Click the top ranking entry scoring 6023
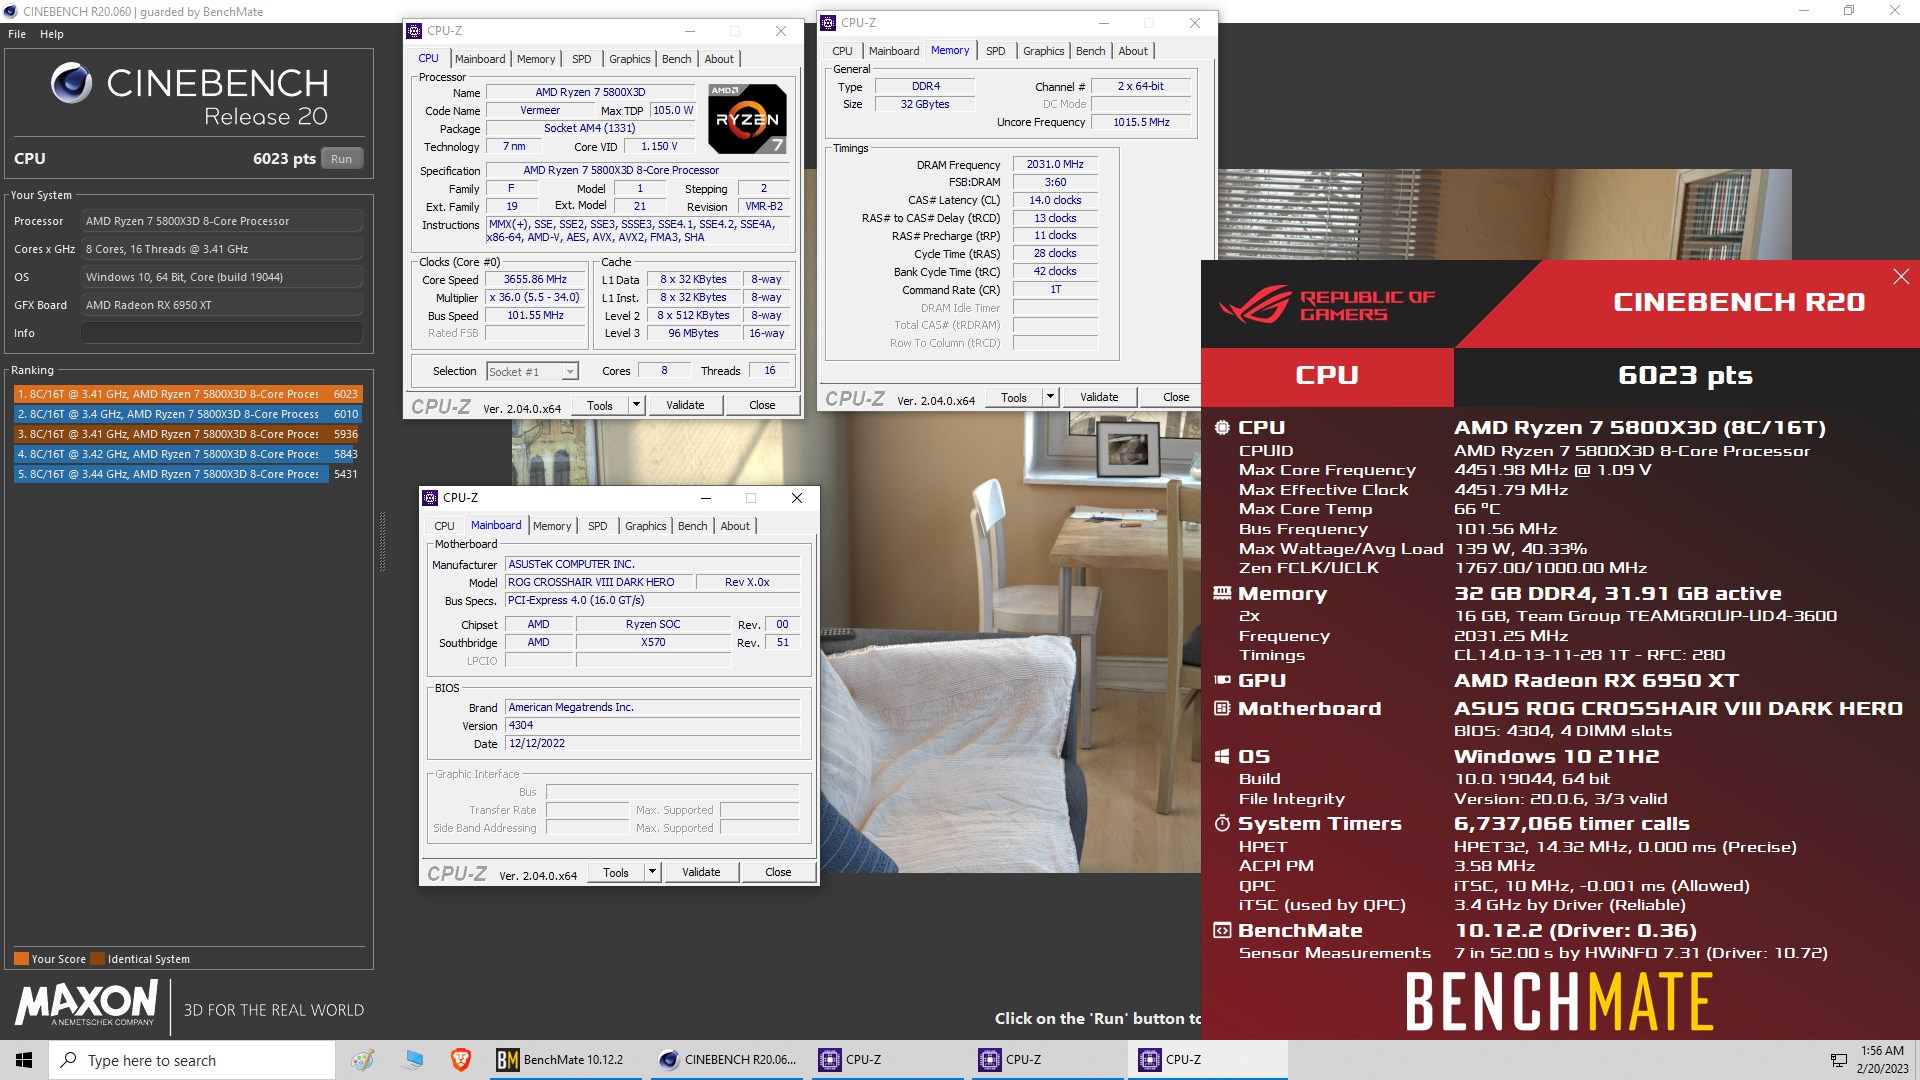1920x1080 pixels. coord(187,394)
